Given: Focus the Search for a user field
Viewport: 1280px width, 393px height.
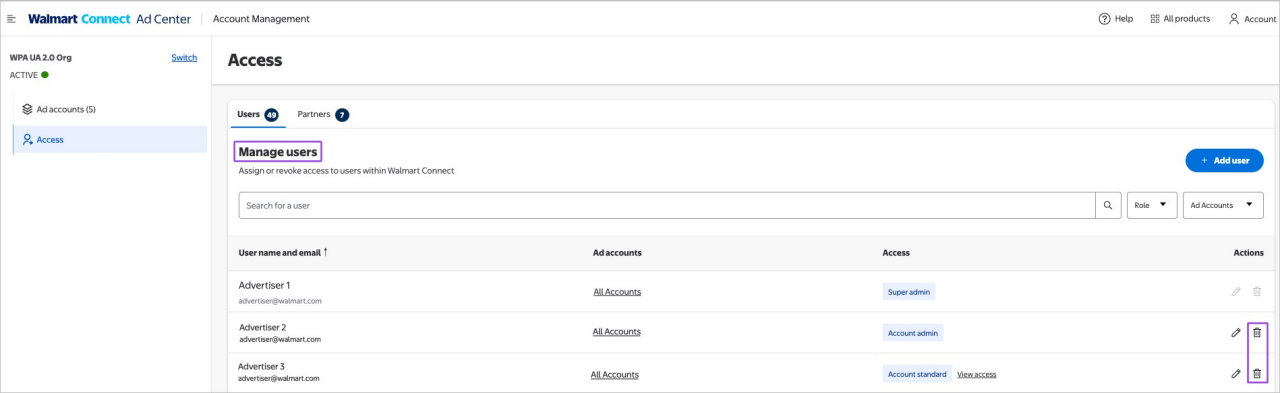Looking at the screenshot, I should pyautogui.click(x=667, y=205).
